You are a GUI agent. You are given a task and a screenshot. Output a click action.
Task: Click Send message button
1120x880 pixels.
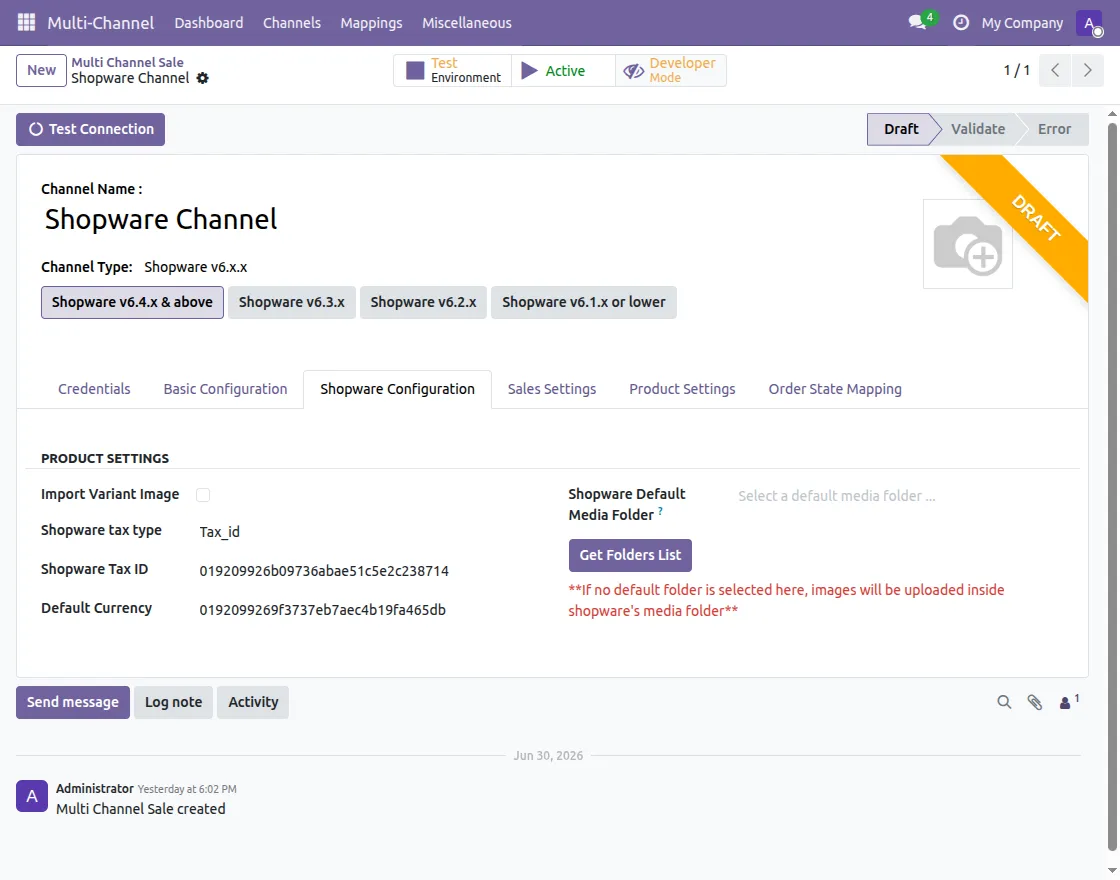[x=73, y=702]
